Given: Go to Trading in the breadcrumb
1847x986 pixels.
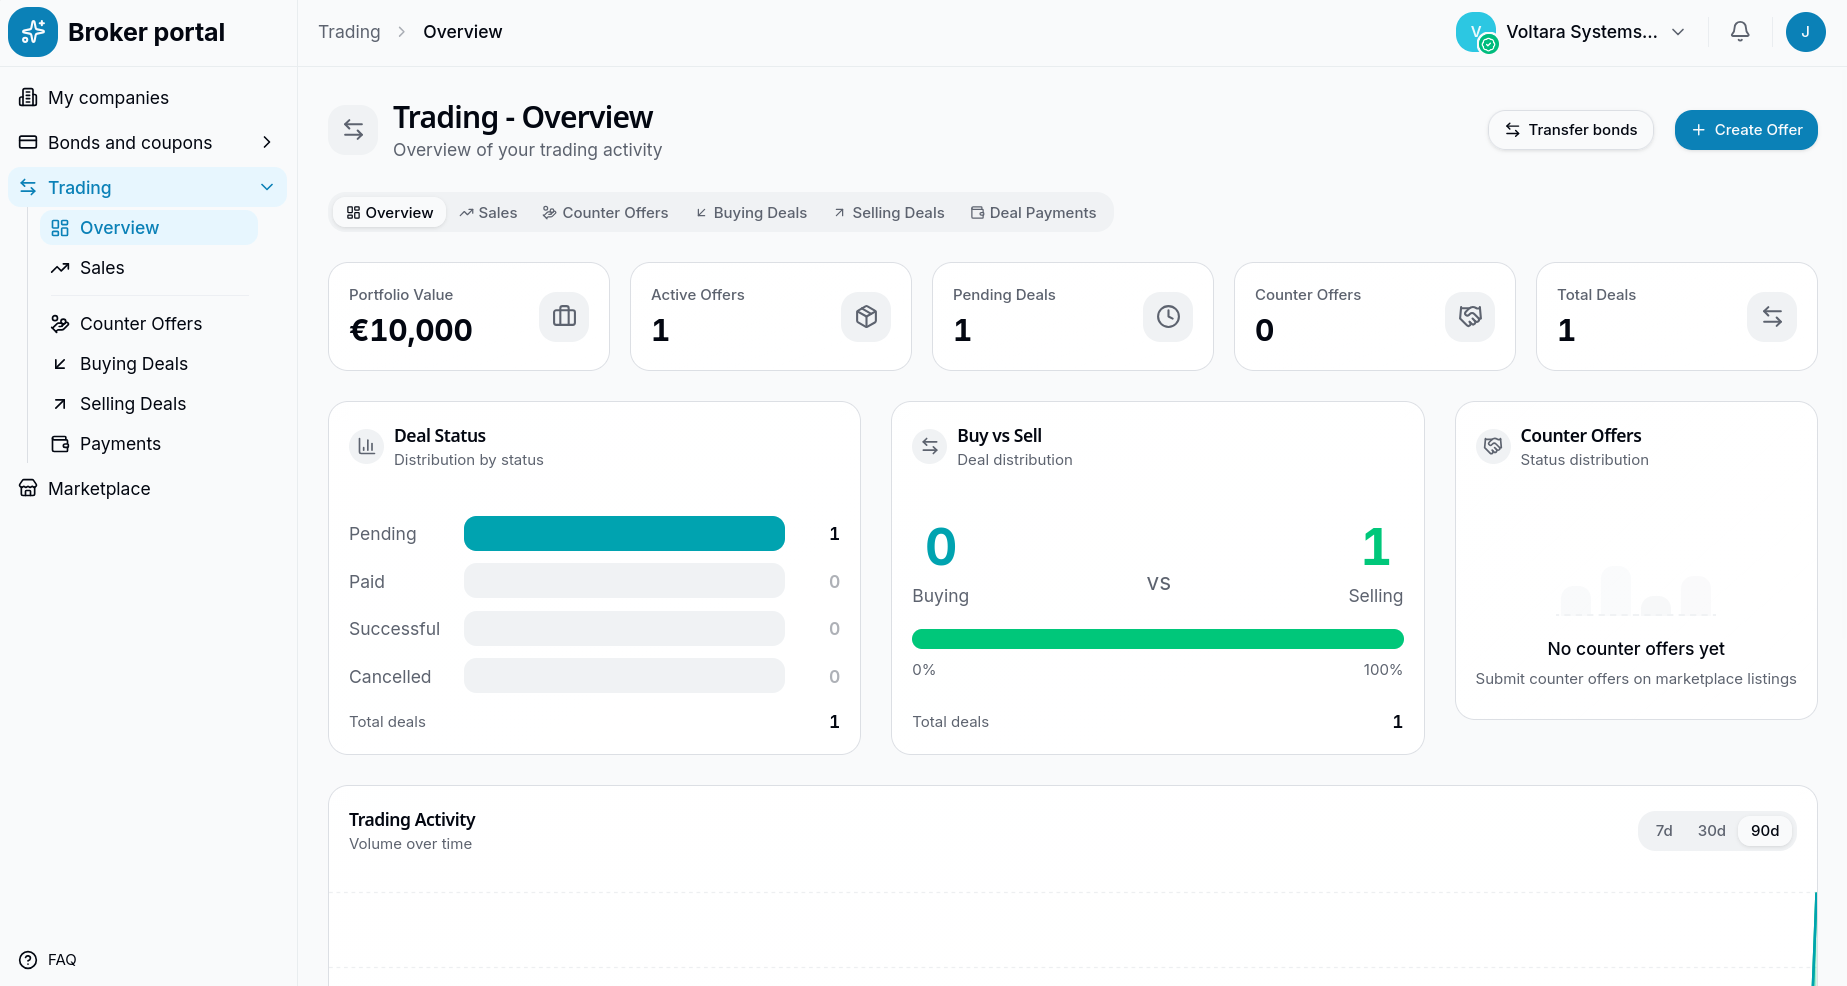Looking at the screenshot, I should pyautogui.click(x=349, y=32).
